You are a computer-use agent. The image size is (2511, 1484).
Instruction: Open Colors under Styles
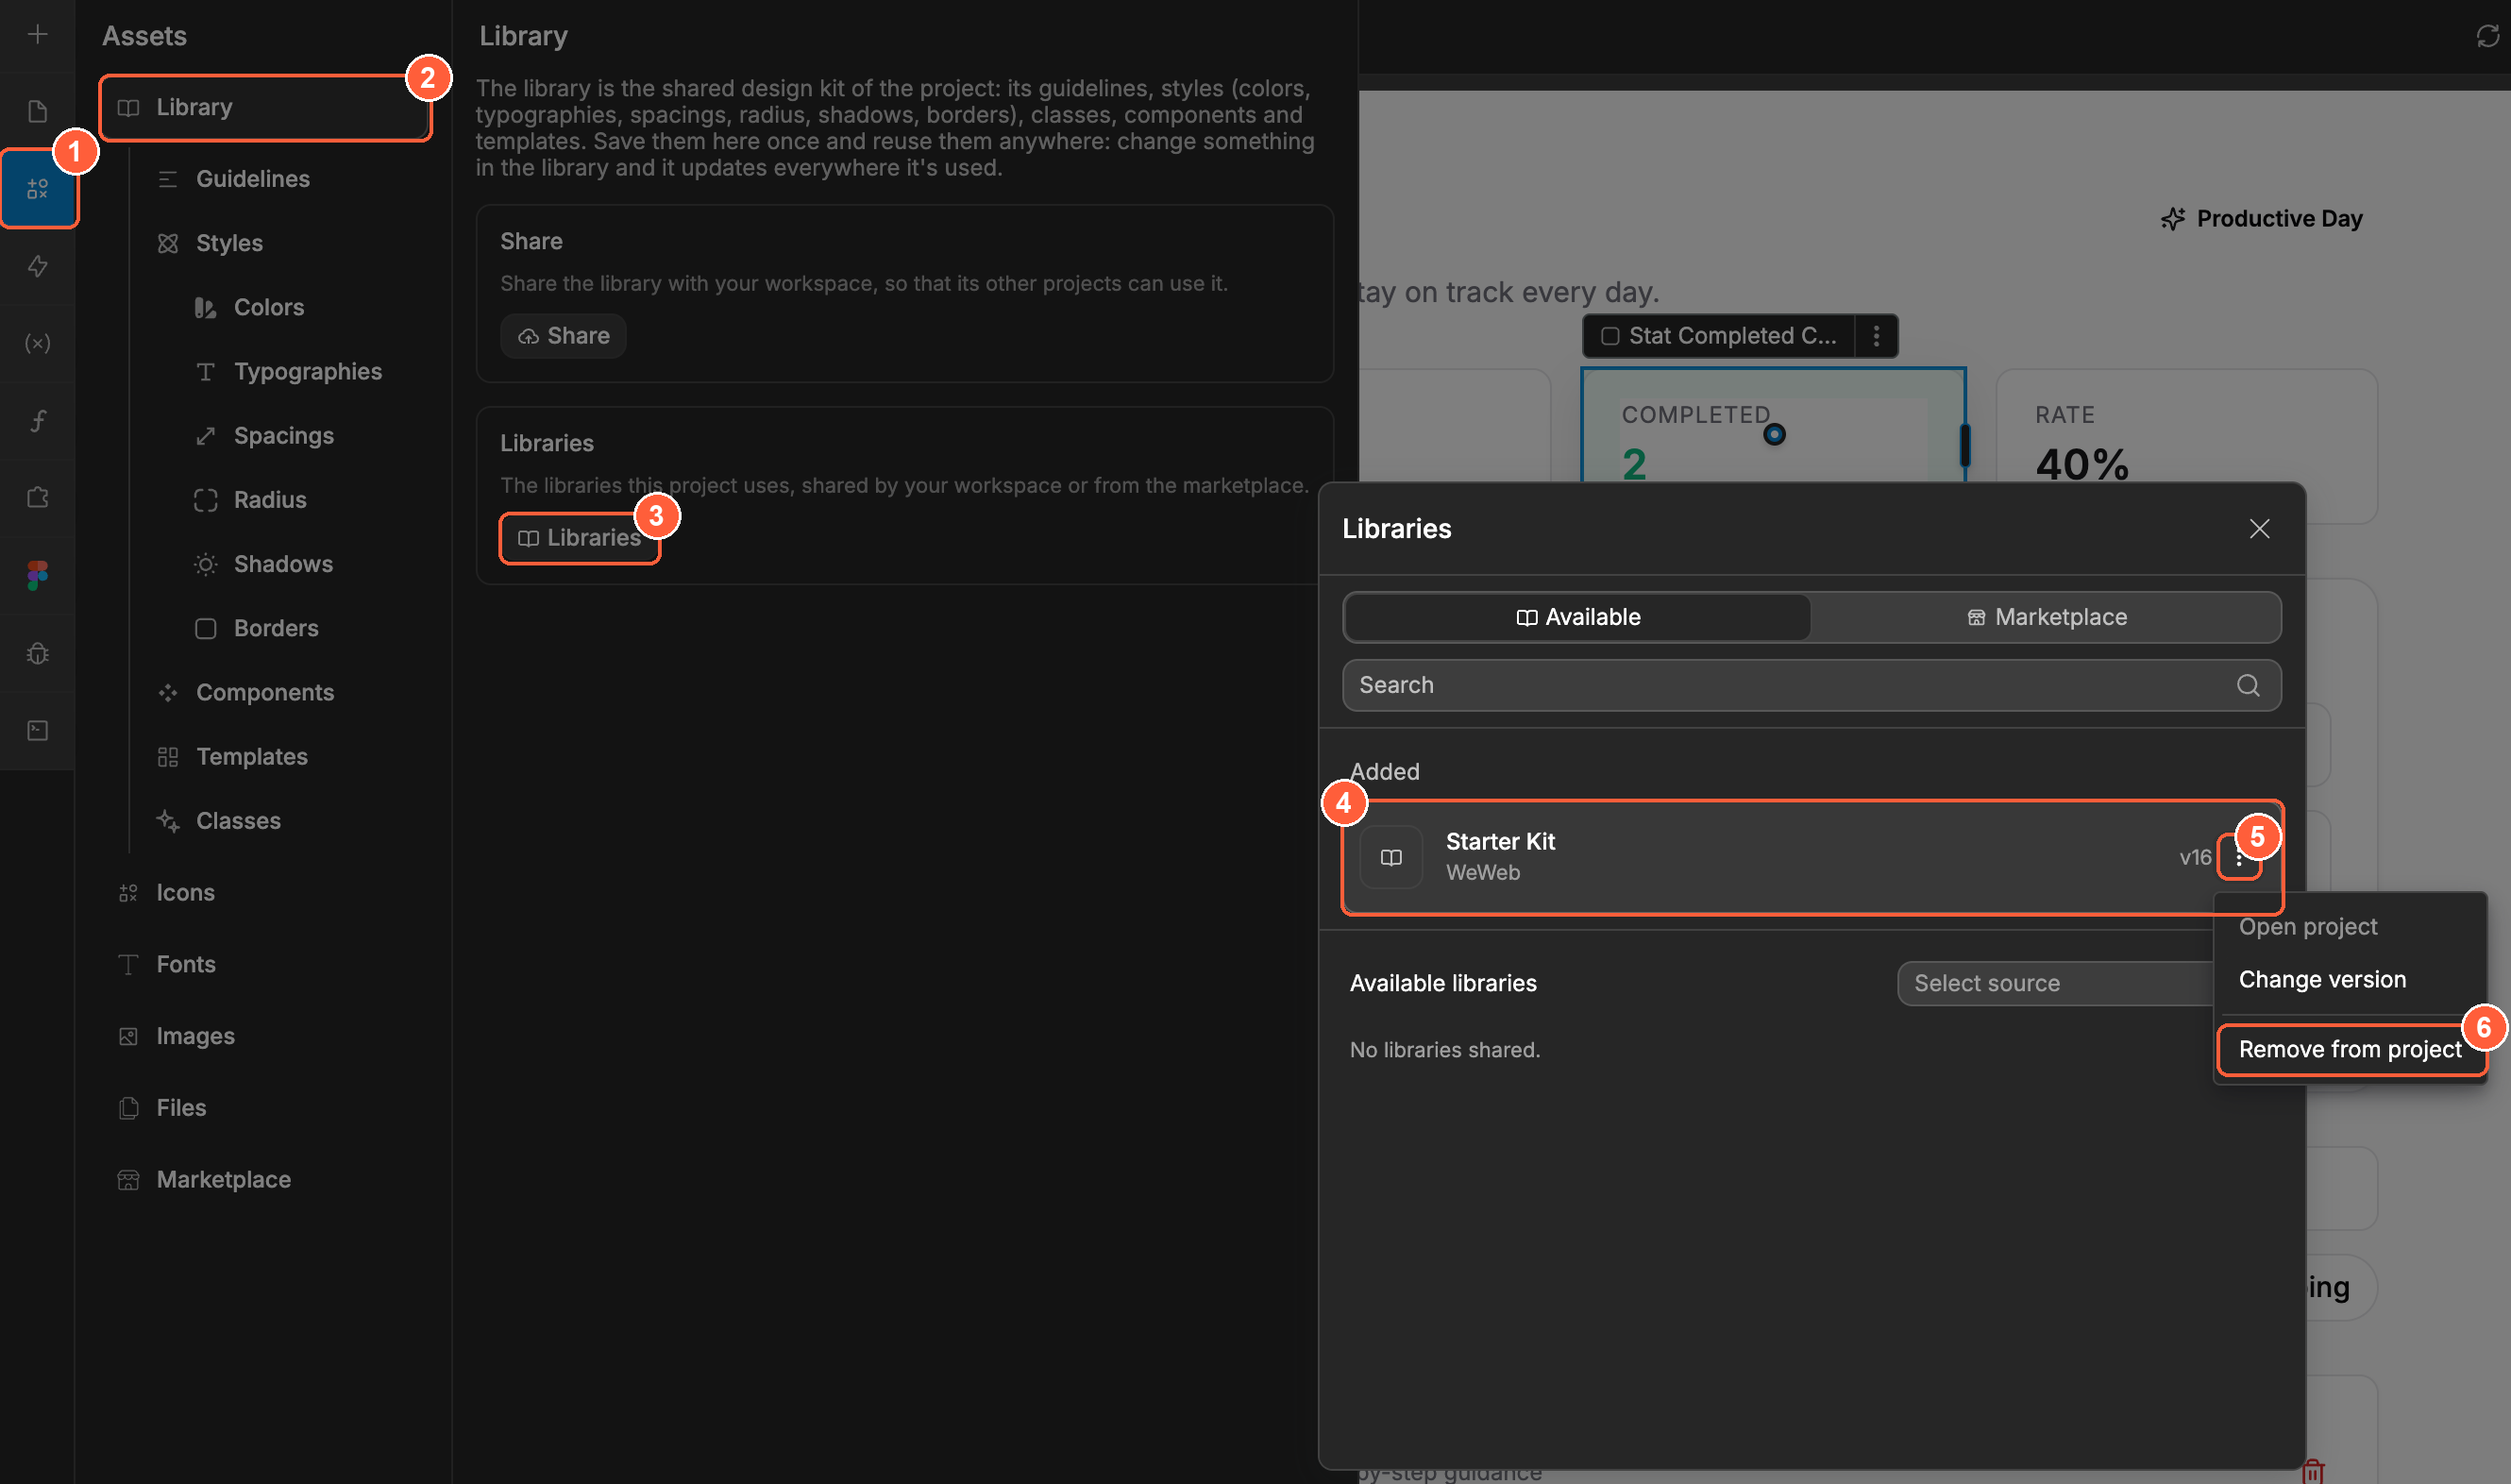pyautogui.click(x=268, y=307)
